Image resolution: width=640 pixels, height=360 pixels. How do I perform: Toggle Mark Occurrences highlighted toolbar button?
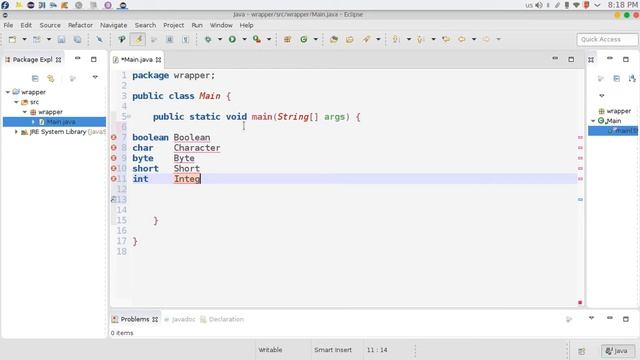click(x=138, y=40)
